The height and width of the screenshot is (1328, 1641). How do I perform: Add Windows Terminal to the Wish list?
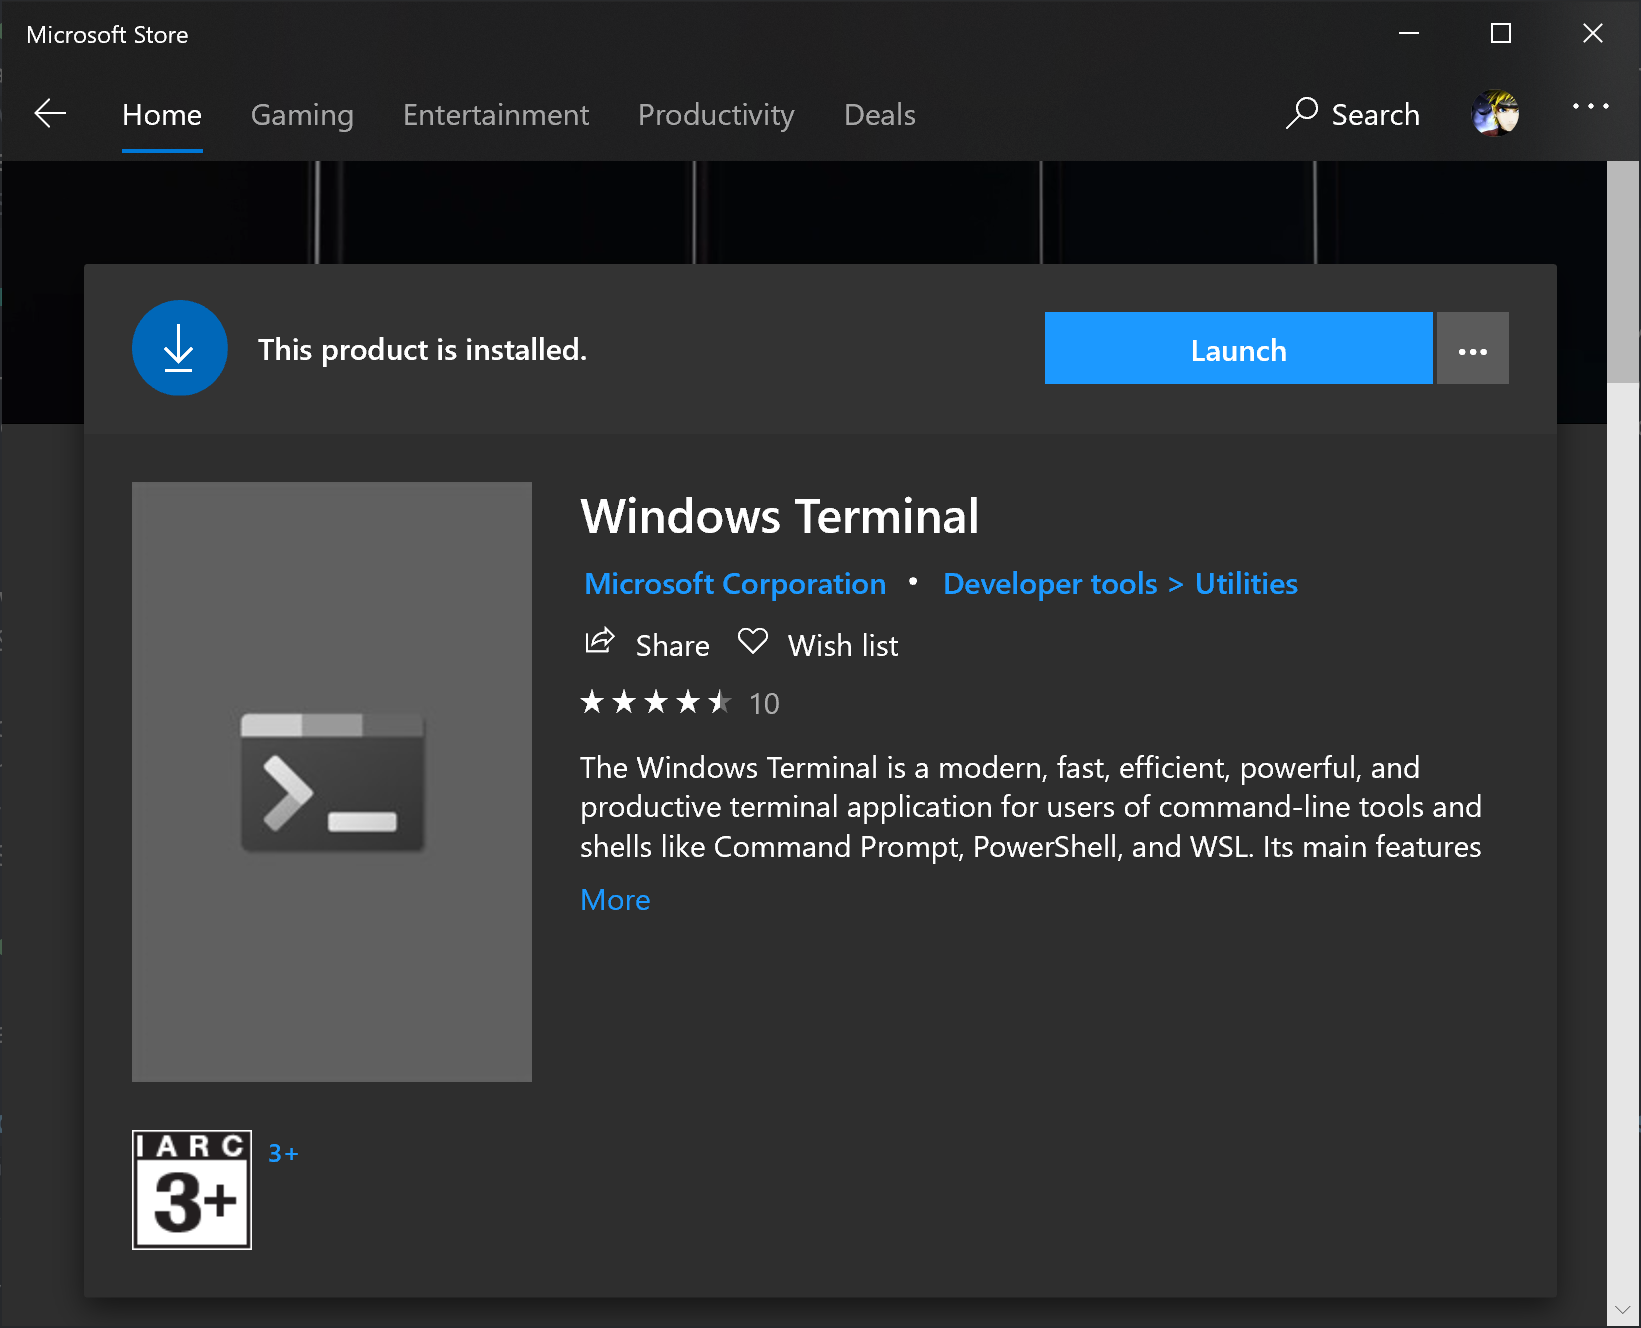pos(816,644)
